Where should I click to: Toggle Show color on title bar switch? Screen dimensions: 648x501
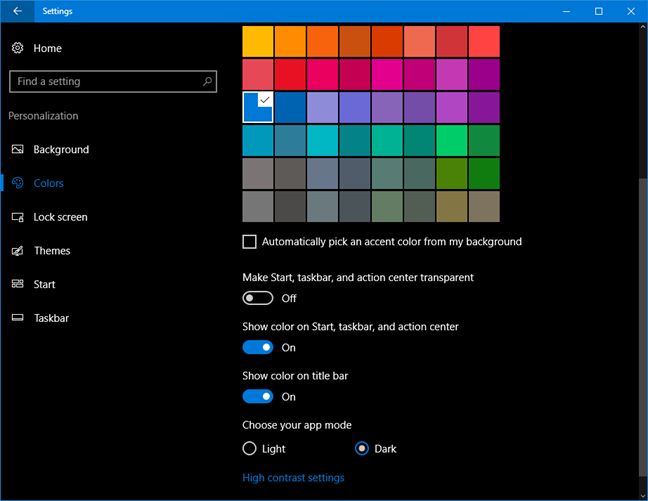click(x=257, y=396)
